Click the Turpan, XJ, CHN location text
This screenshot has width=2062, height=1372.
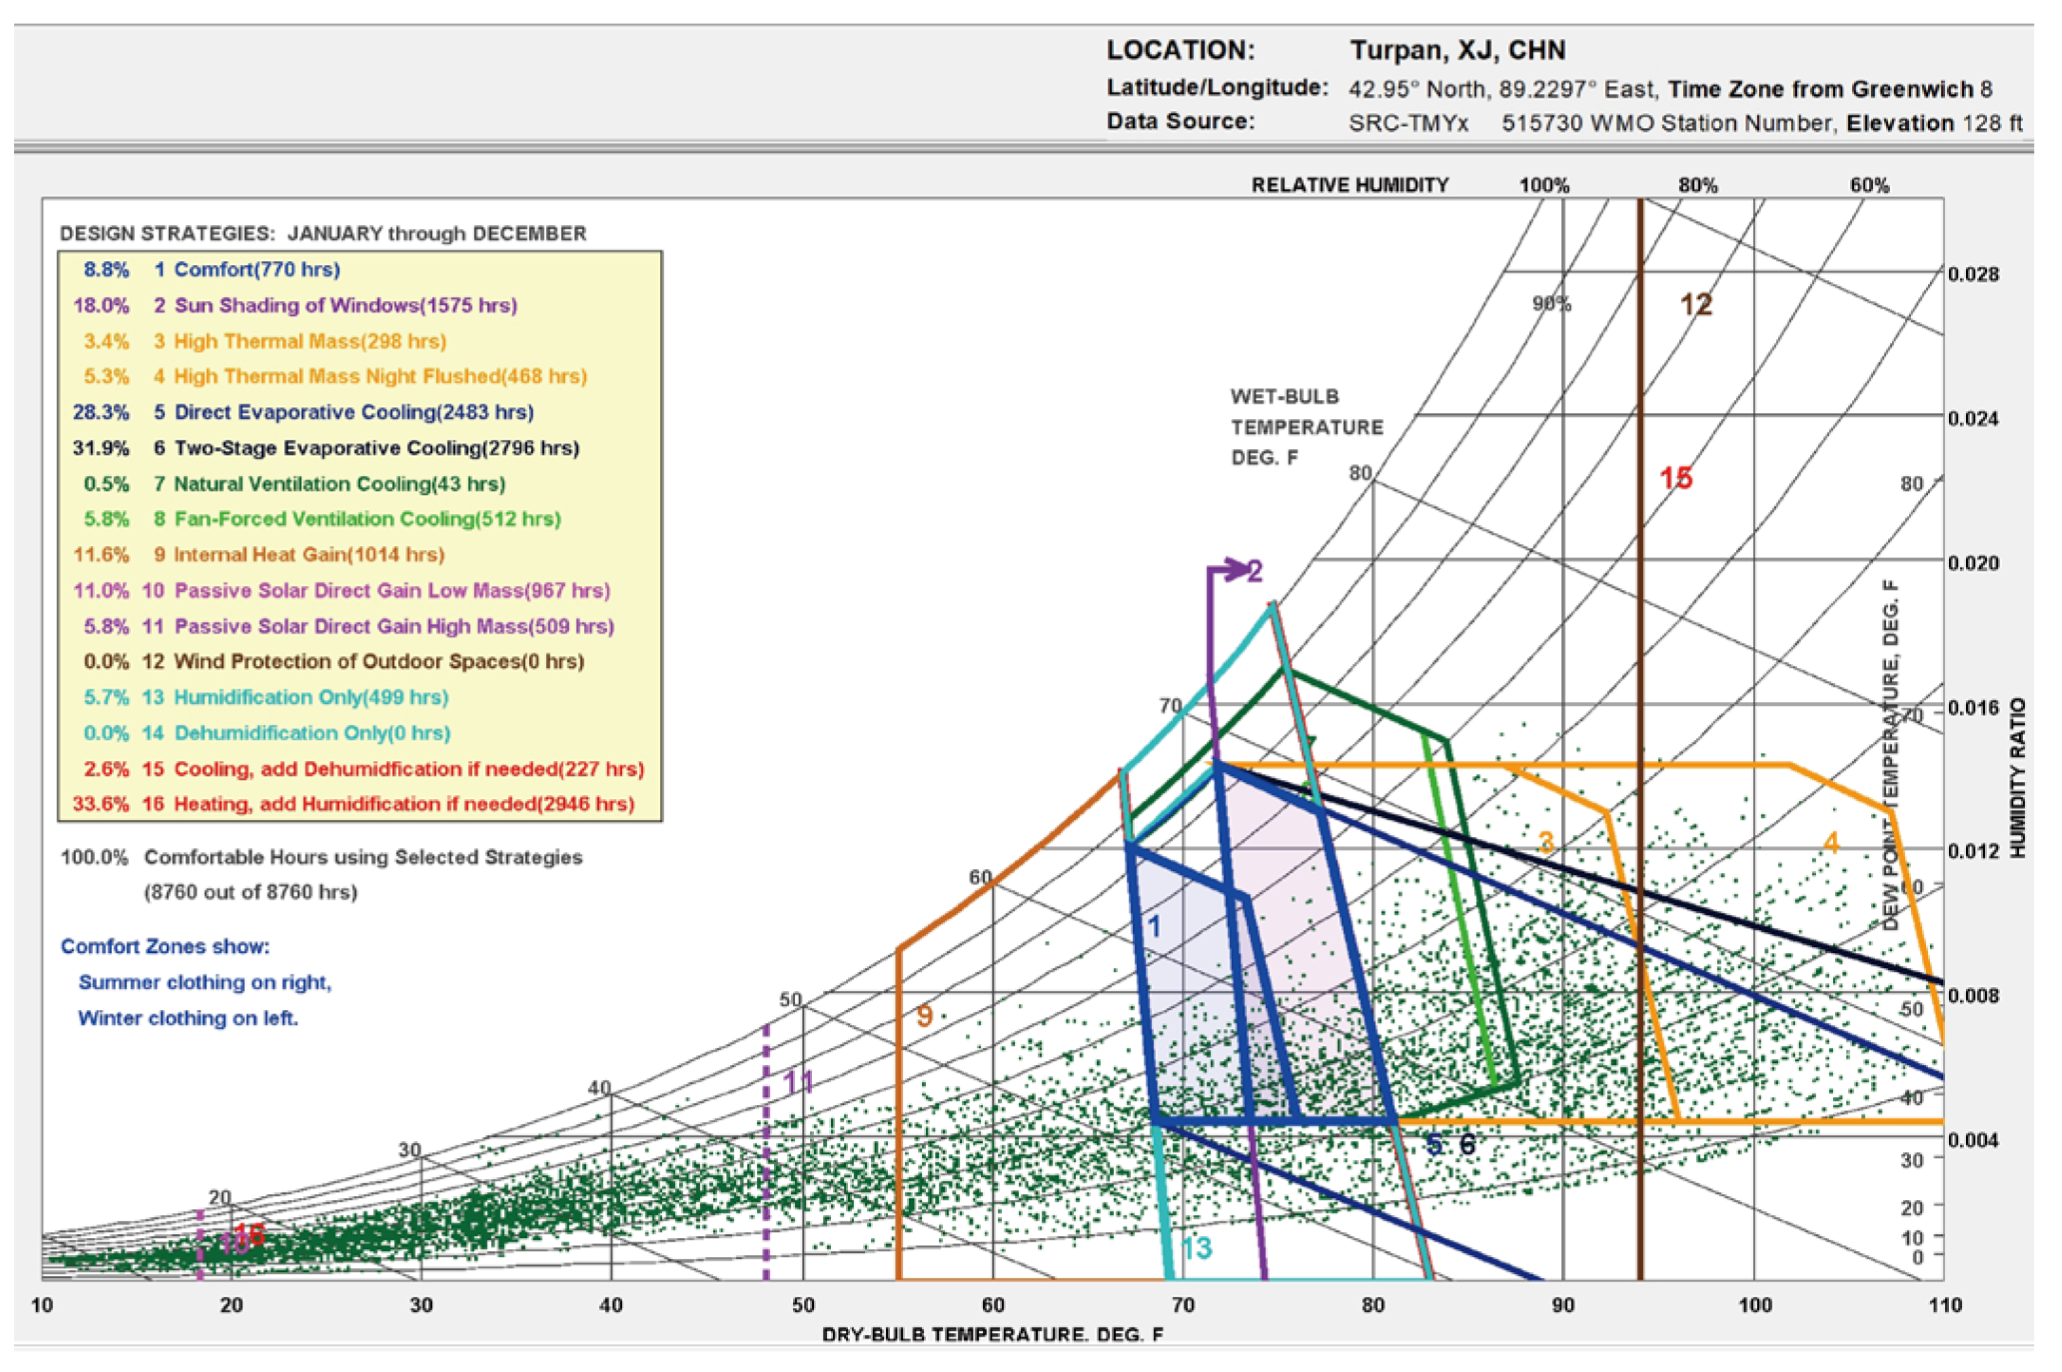tap(1458, 51)
